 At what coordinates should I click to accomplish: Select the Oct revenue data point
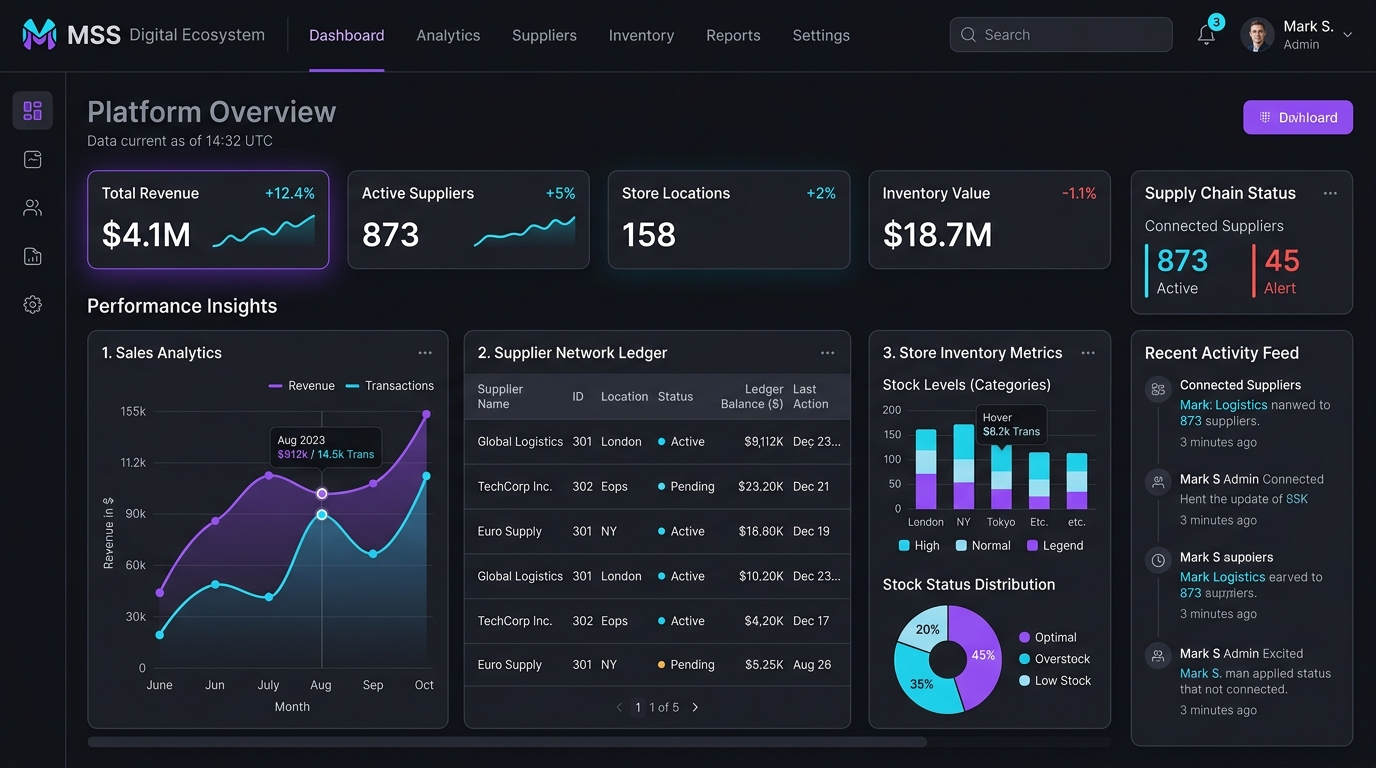[427, 414]
